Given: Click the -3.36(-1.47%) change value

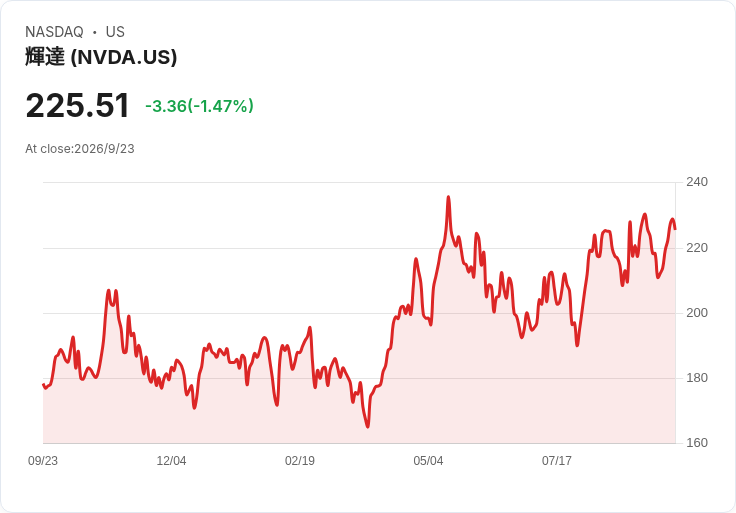Looking at the screenshot, I should 199,106.
